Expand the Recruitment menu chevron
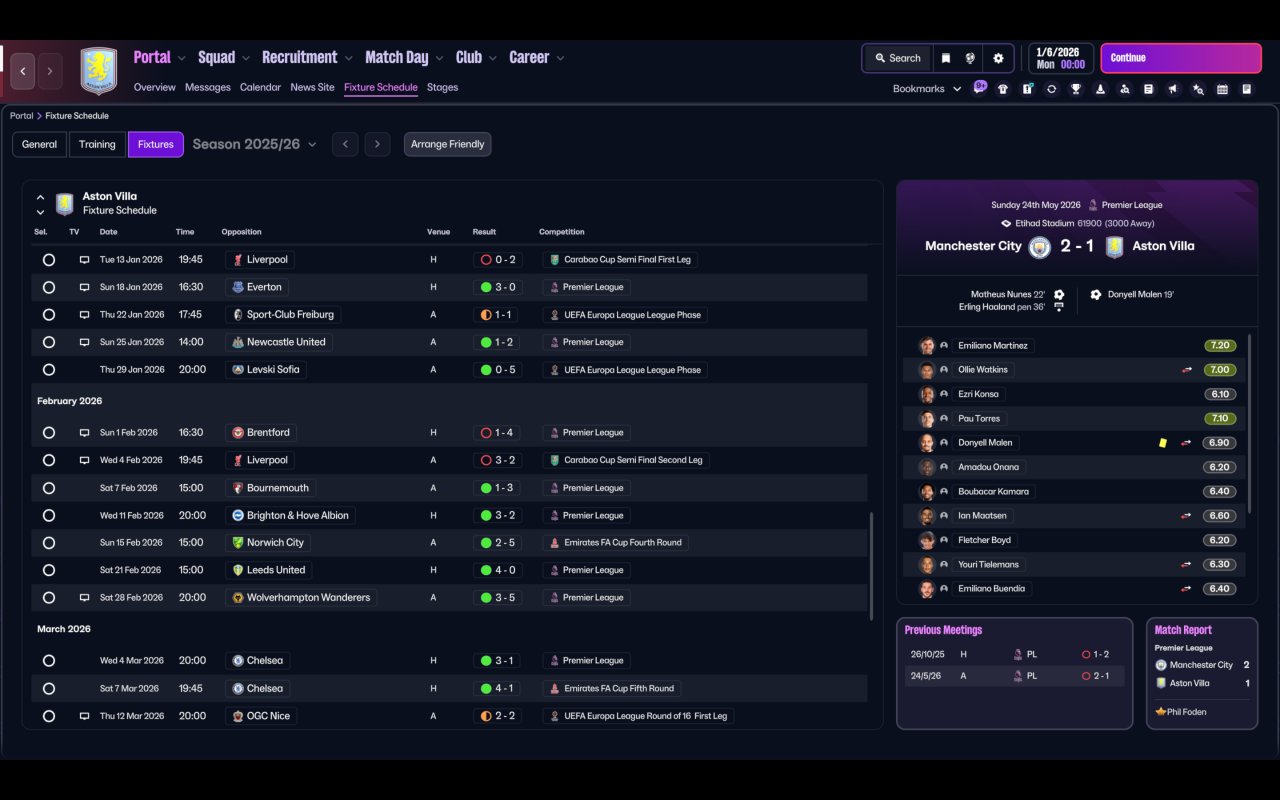The image size is (1280, 800). click(348, 59)
